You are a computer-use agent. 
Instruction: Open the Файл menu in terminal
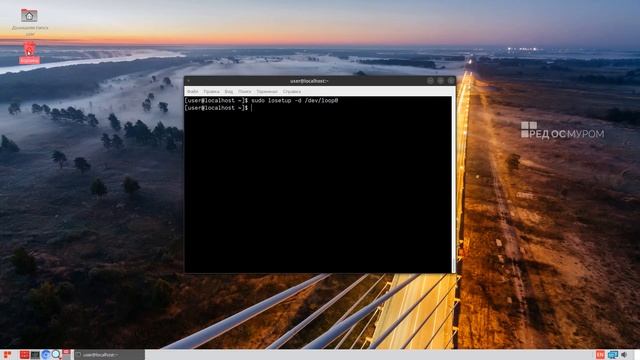(x=192, y=91)
